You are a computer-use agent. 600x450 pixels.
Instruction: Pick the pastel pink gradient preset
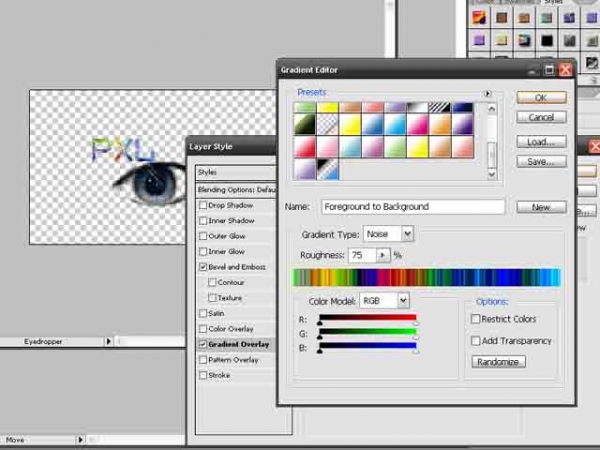tap(328, 147)
